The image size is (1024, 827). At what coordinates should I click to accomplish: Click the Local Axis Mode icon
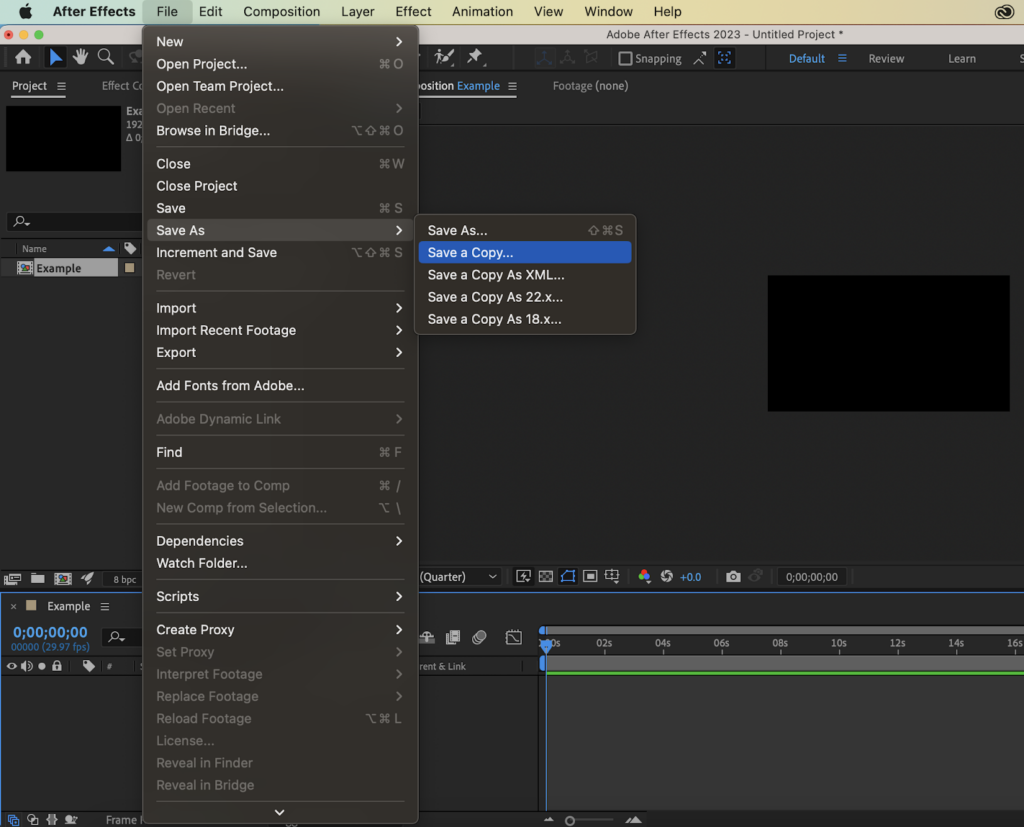543,58
